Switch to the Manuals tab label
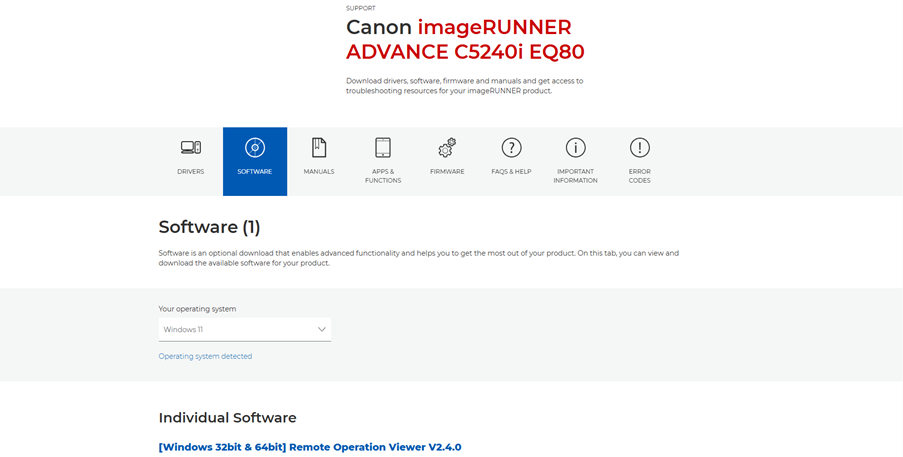The height and width of the screenshot is (457, 903). [319, 172]
